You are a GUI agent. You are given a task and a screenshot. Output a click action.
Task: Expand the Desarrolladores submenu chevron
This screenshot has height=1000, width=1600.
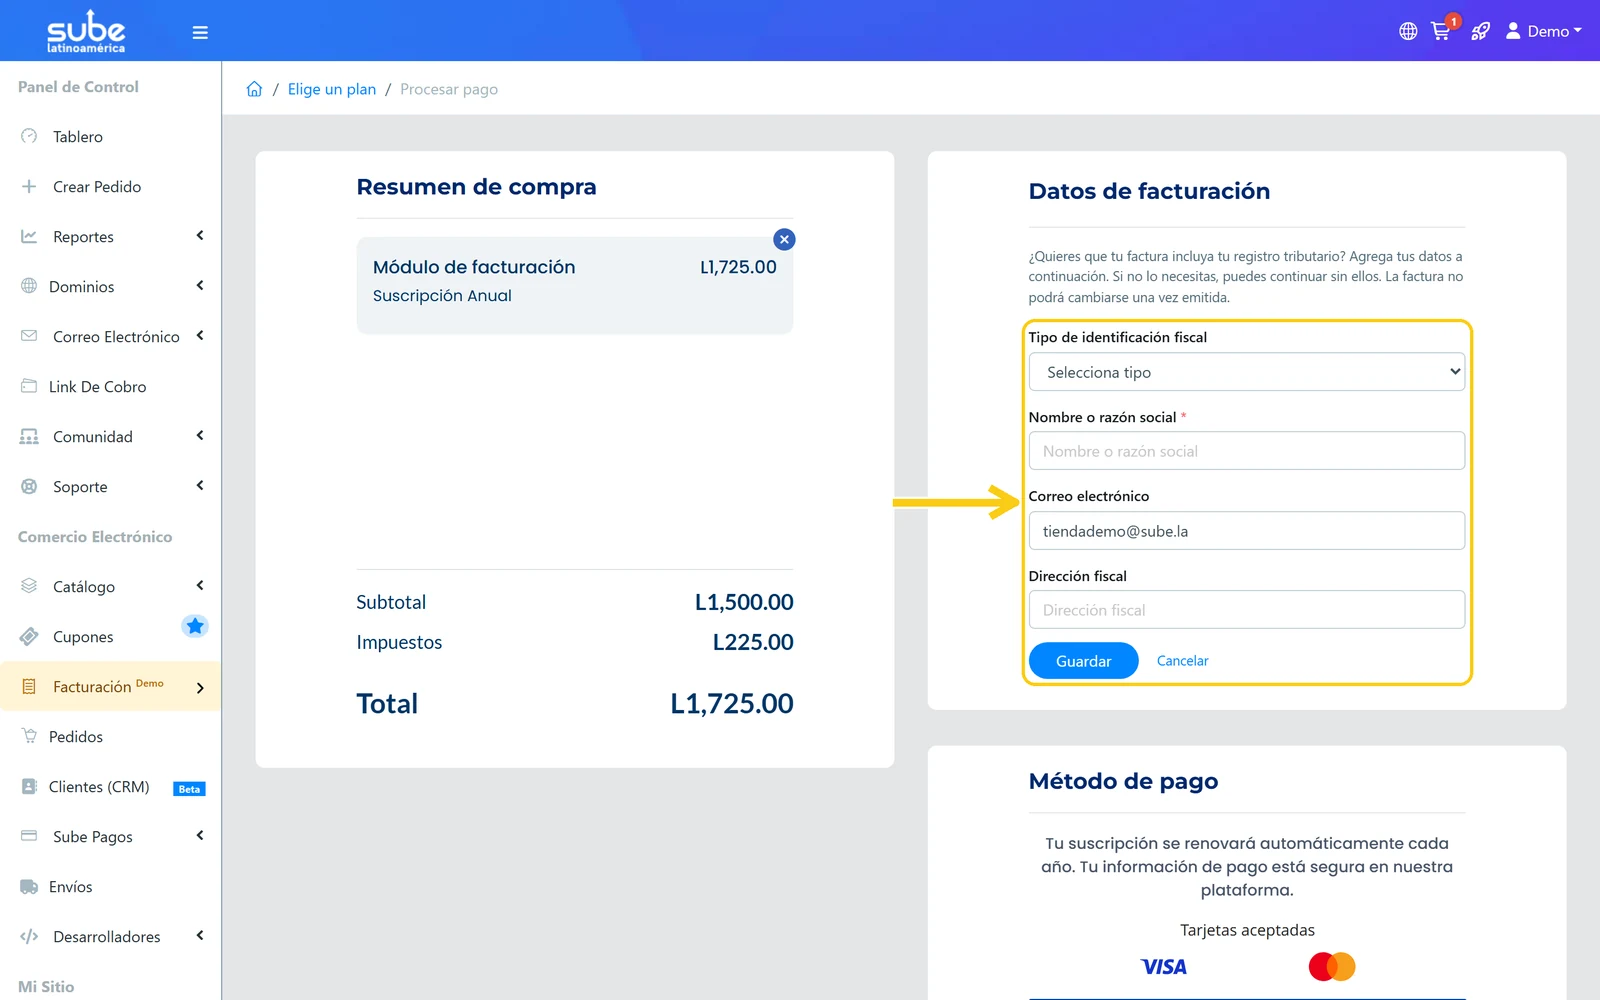click(200, 936)
